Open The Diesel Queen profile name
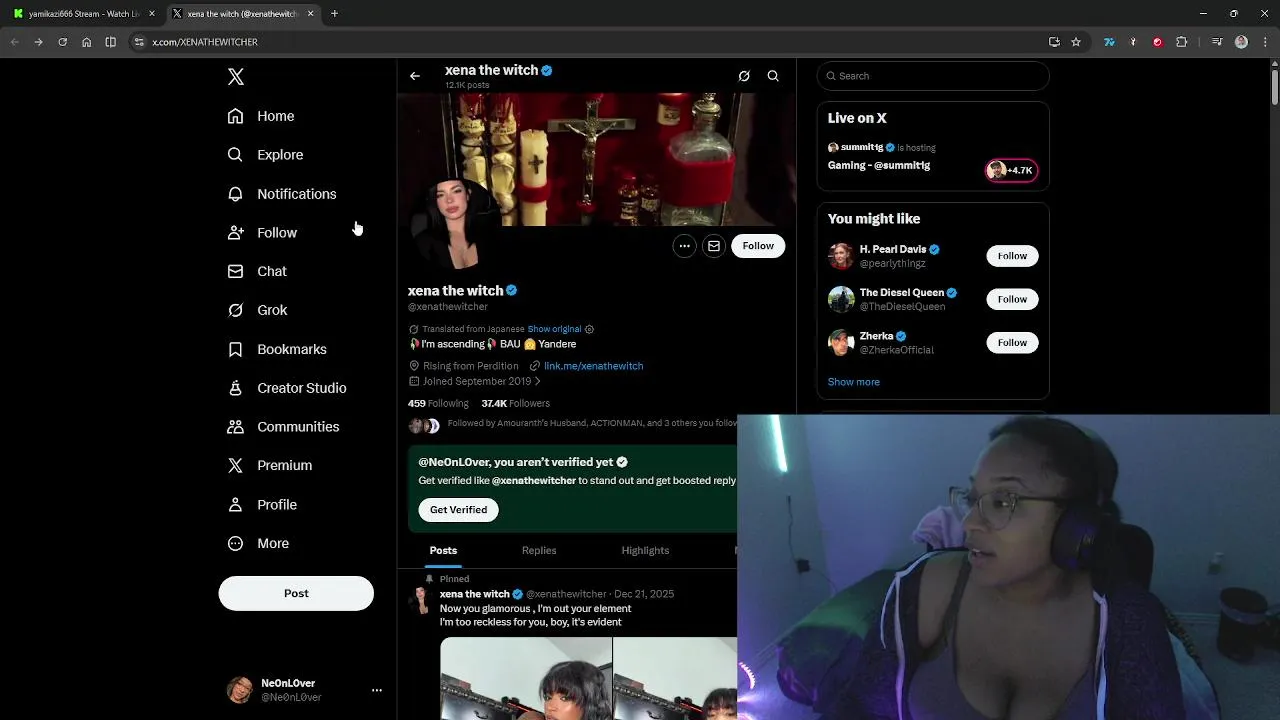1280x720 pixels. (902, 293)
